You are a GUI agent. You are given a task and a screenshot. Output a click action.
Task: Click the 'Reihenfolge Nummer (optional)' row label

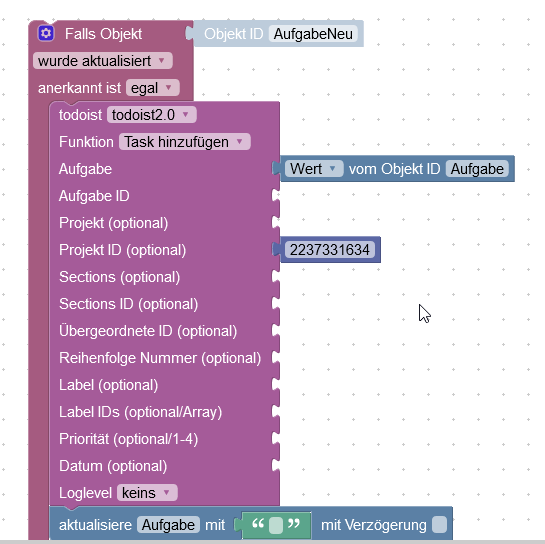pyautogui.click(x=160, y=358)
